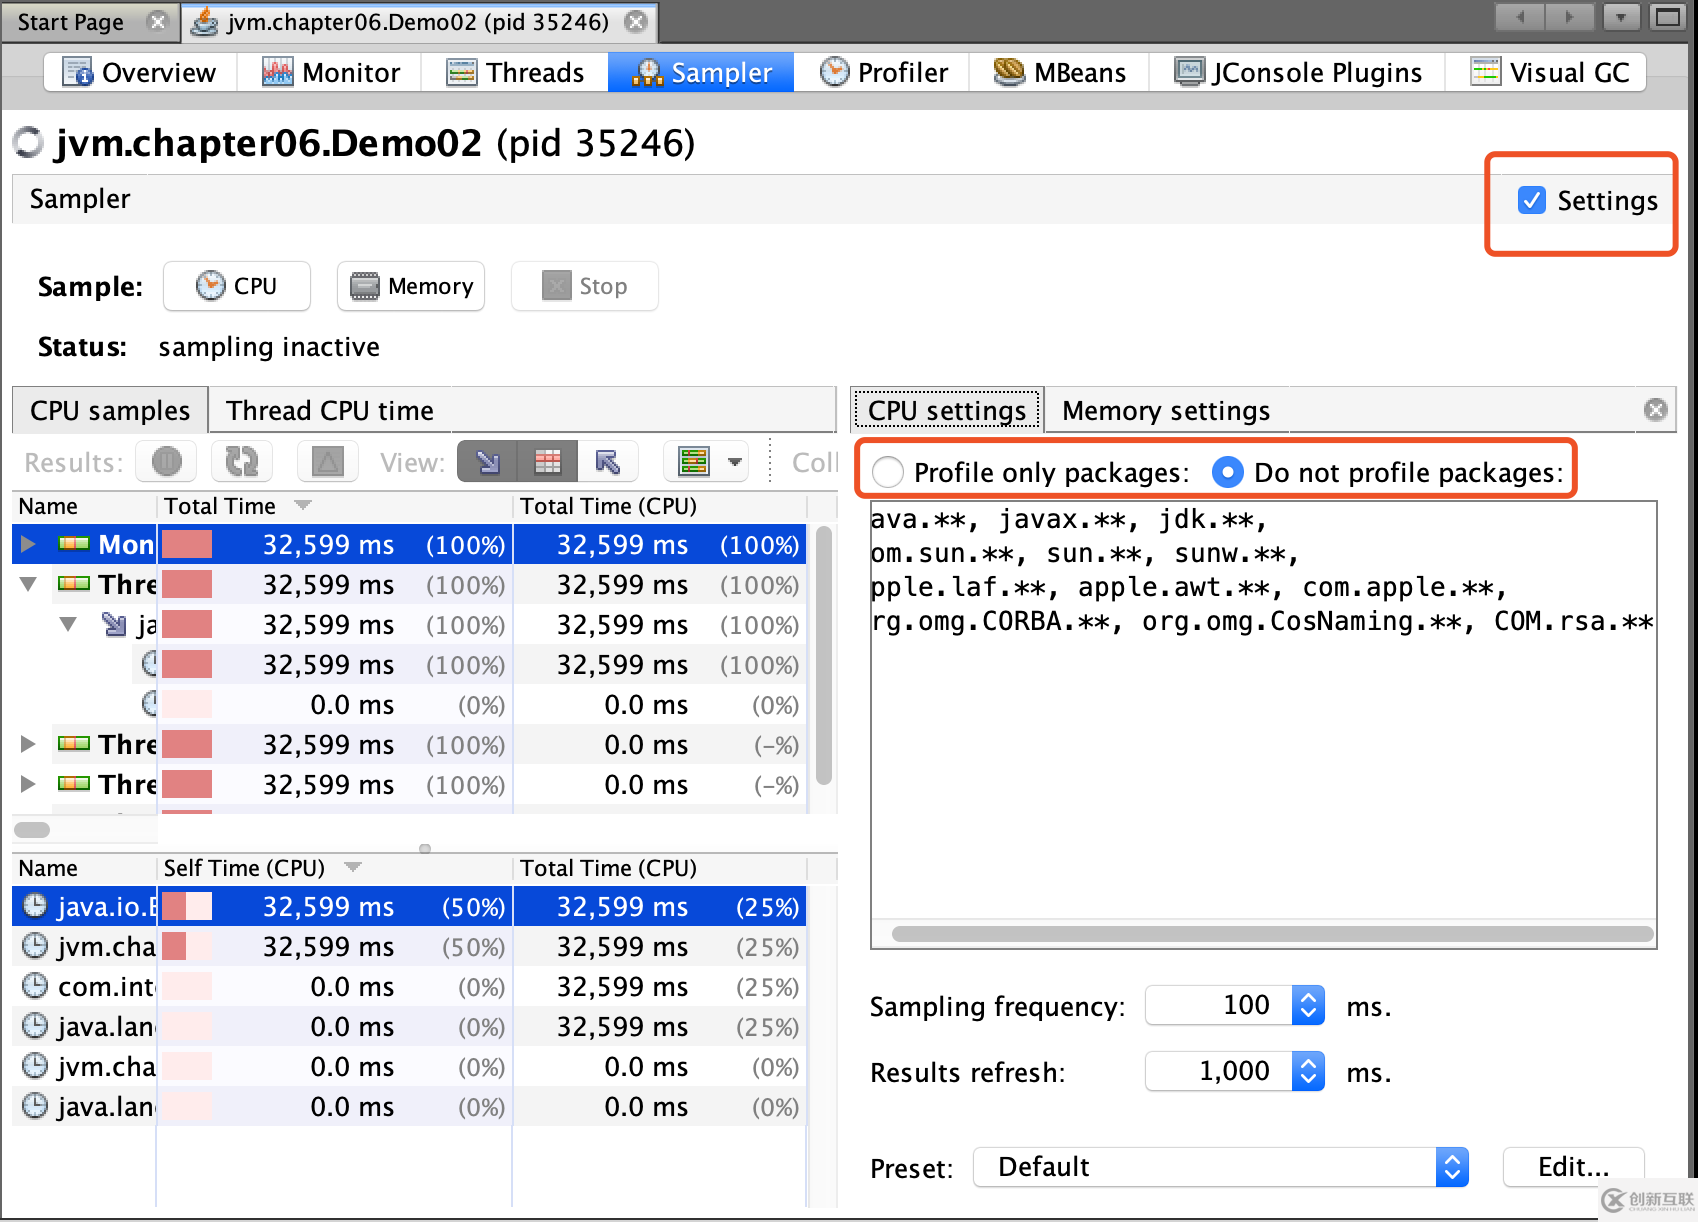Screen dimensions: 1698x1222
Task: Open the Visual GC tab
Action: click(x=1548, y=72)
